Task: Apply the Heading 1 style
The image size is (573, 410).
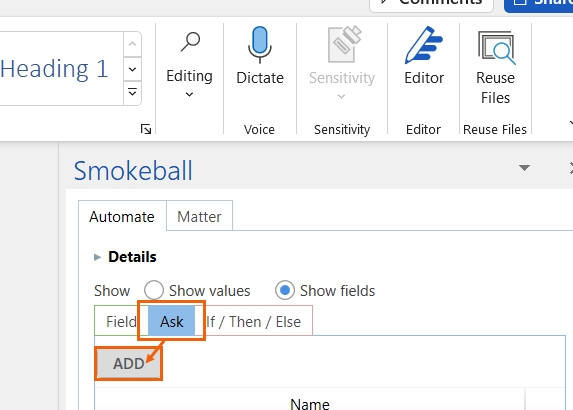Action: pyautogui.click(x=54, y=69)
